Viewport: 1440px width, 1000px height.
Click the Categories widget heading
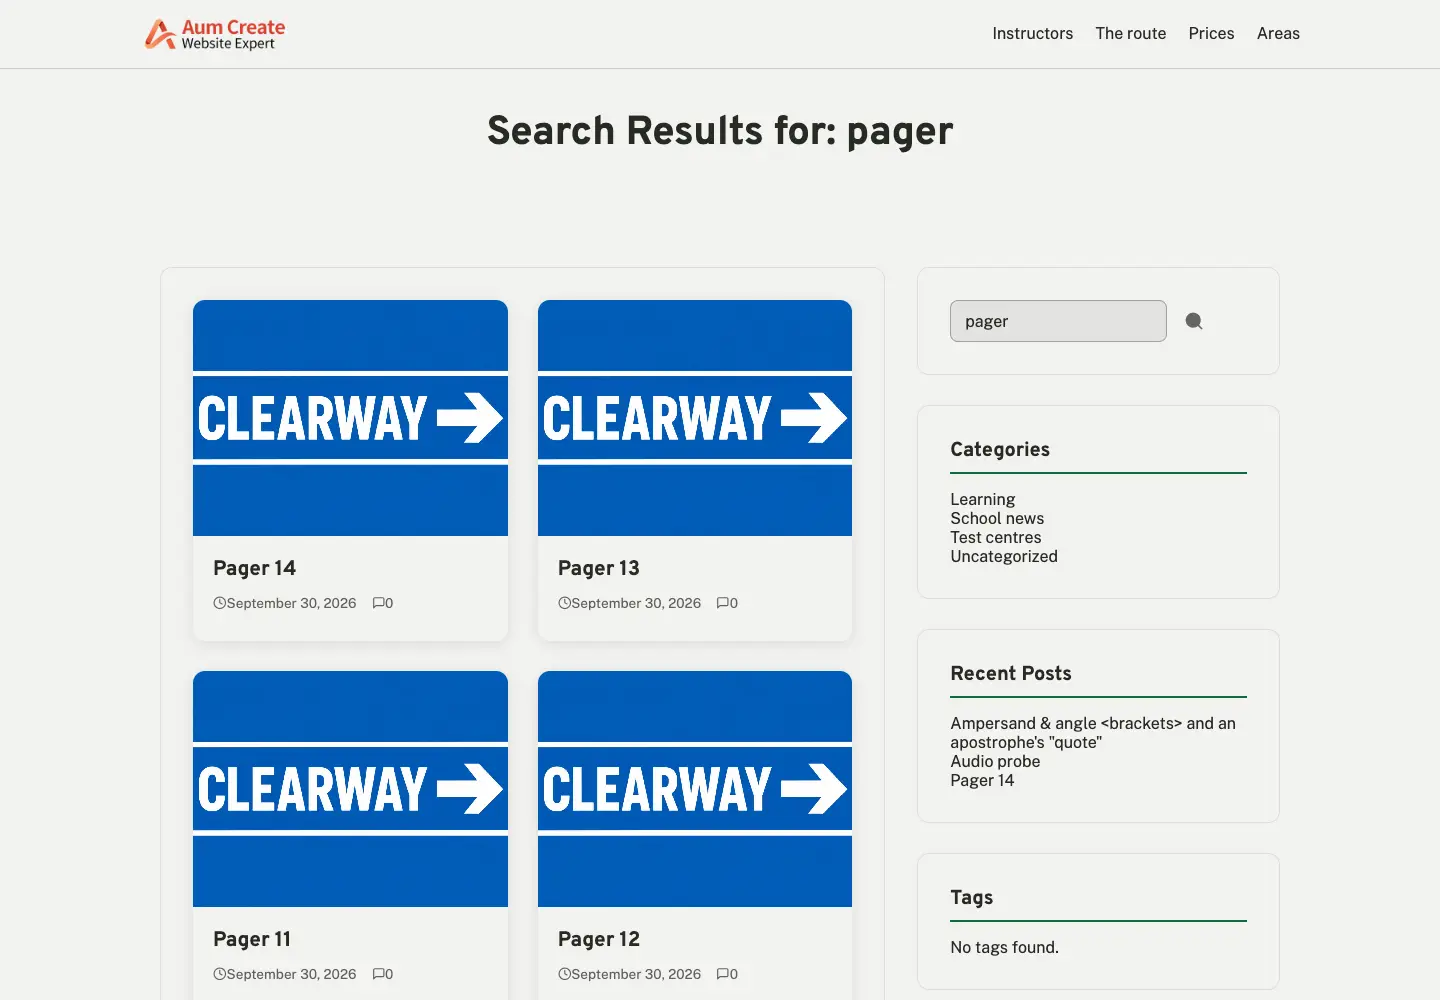pos(1000,449)
